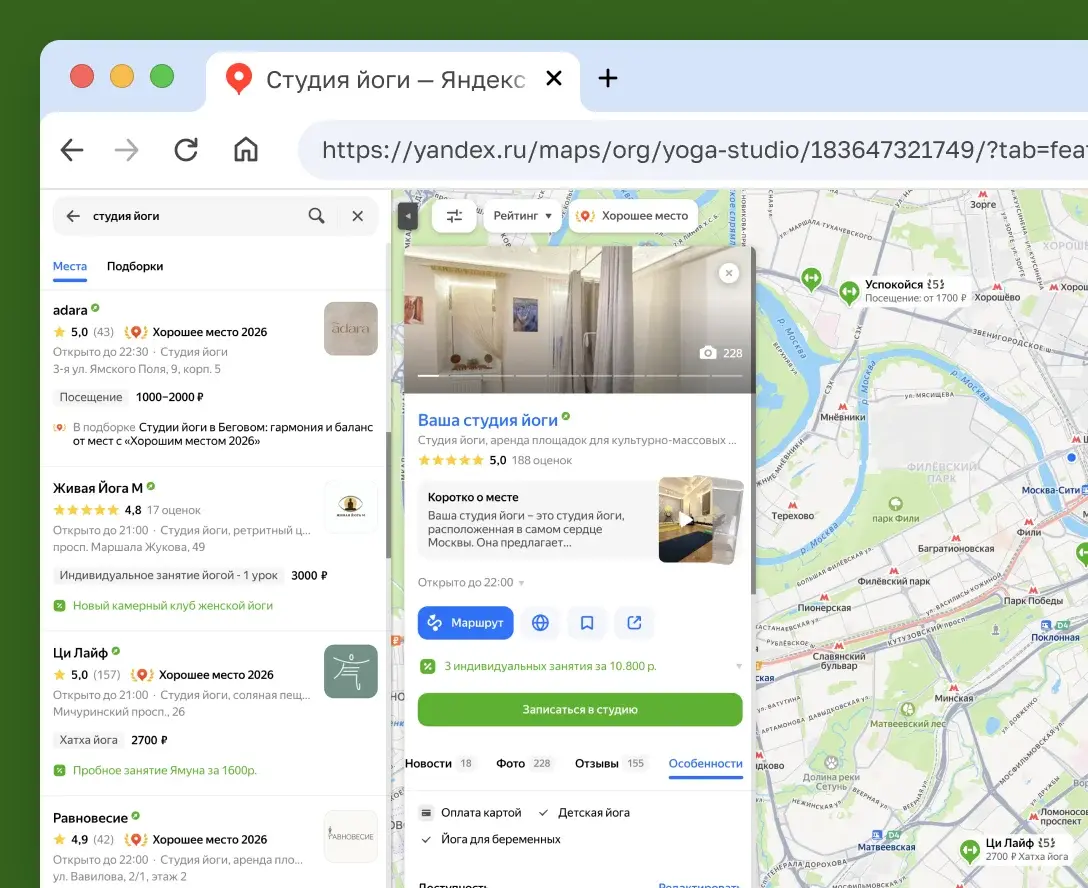Open the Ваша студия йоги title link

488,420
